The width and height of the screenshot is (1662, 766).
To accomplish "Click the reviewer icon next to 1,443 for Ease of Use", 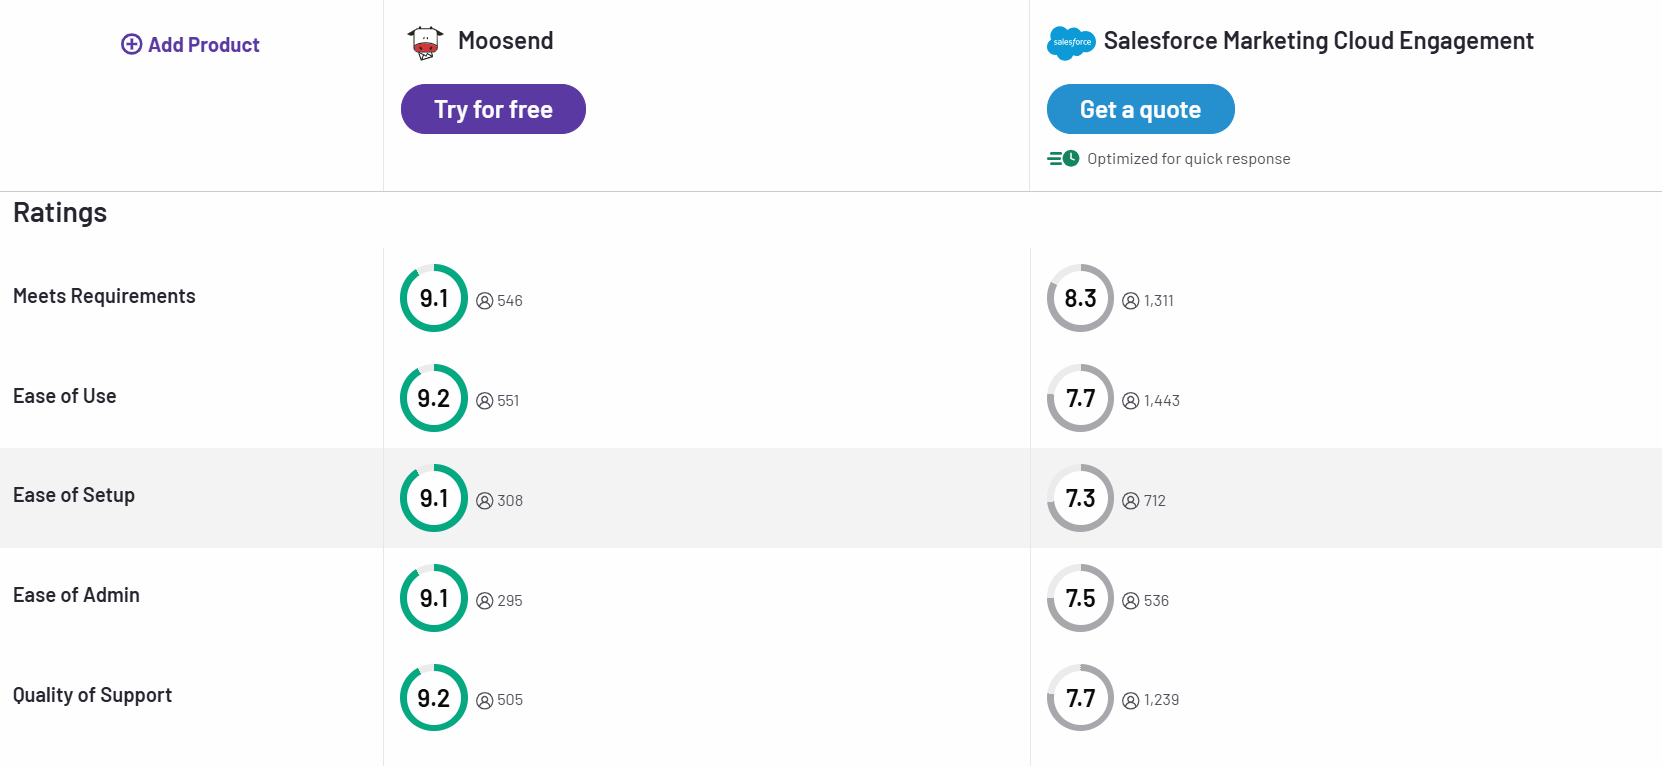I will [1129, 400].
